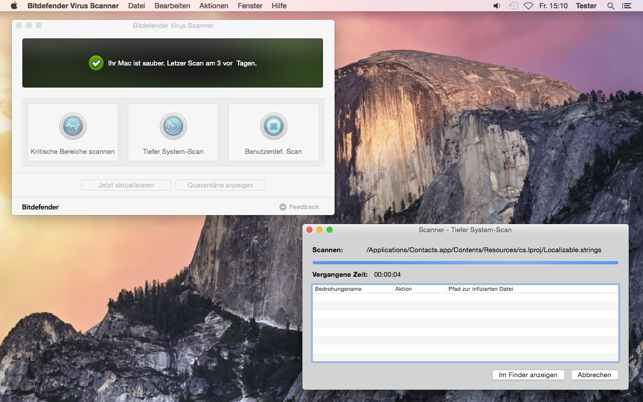The width and height of the screenshot is (643, 402).
Task: Click the volume icon in menu bar
Action: click(497, 6)
